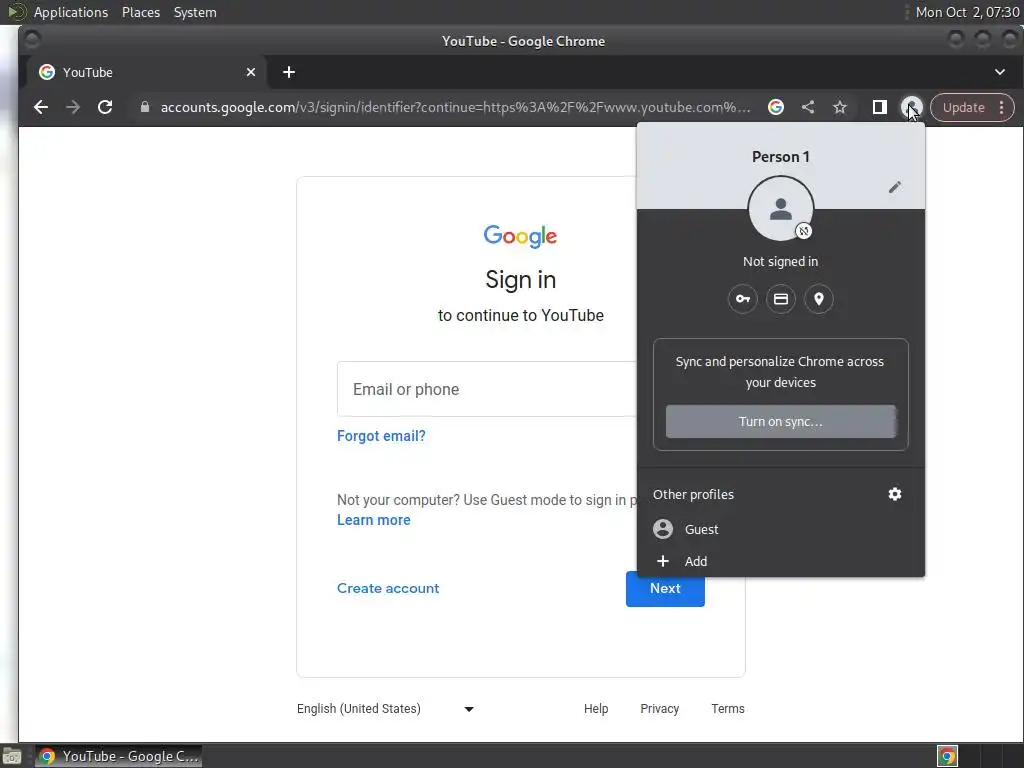The height and width of the screenshot is (768, 1024).
Task: Click the address bar URL
Action: (455, 107)
